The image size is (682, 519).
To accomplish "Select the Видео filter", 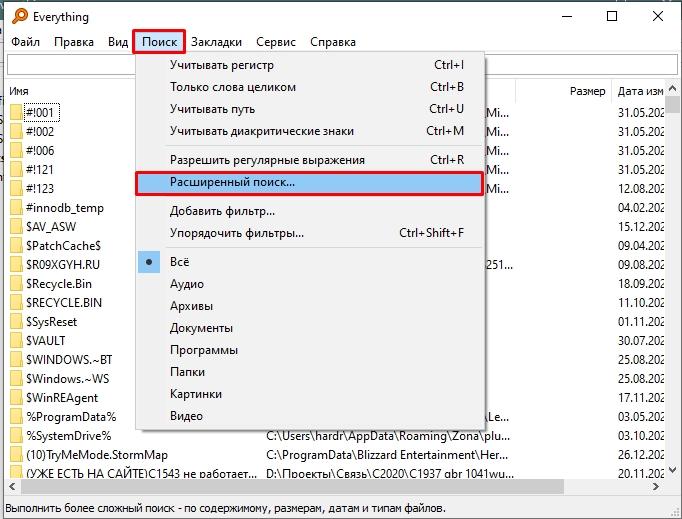I will [x=310, y=416].
